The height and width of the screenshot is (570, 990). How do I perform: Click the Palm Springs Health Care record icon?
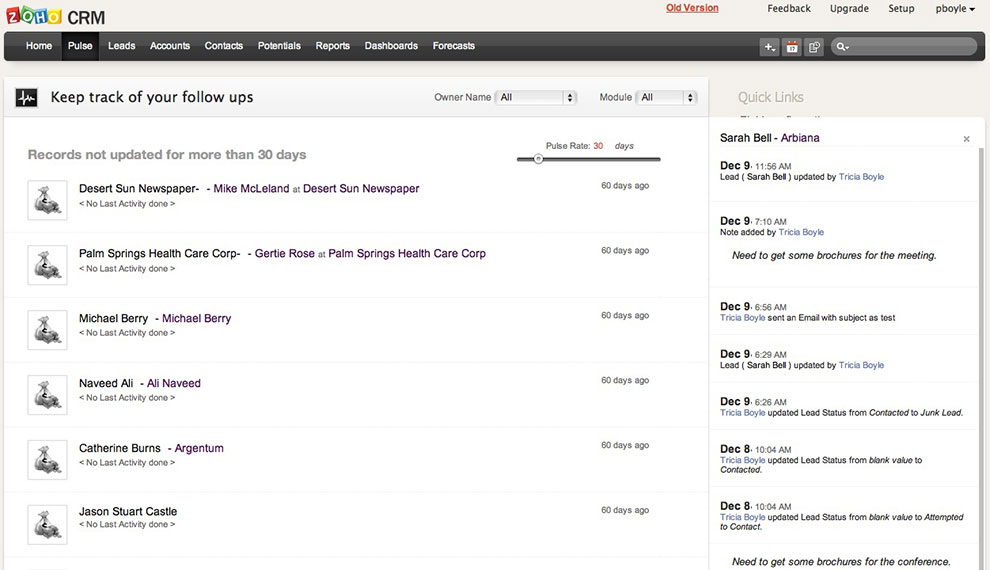click(x=47, y=265)
